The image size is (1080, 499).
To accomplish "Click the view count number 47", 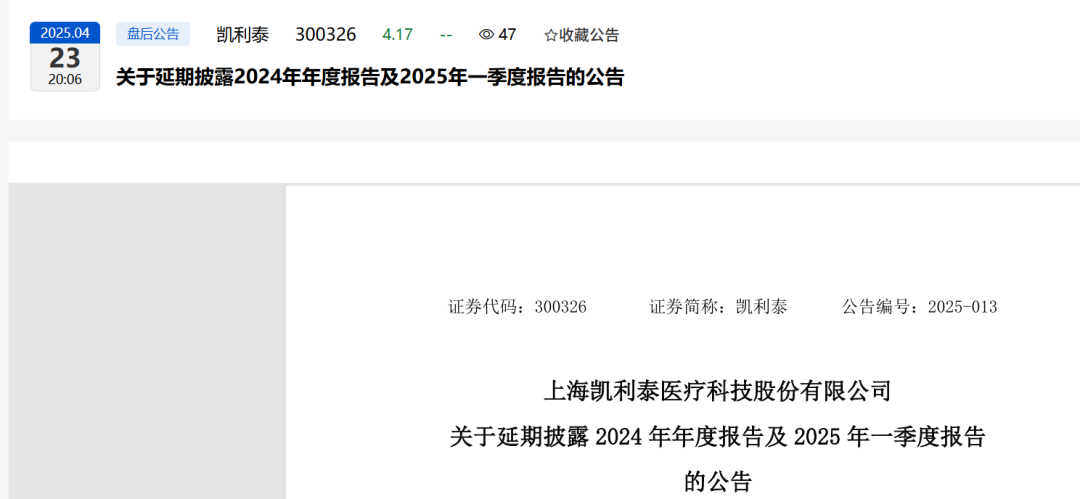I will point(507,34).
